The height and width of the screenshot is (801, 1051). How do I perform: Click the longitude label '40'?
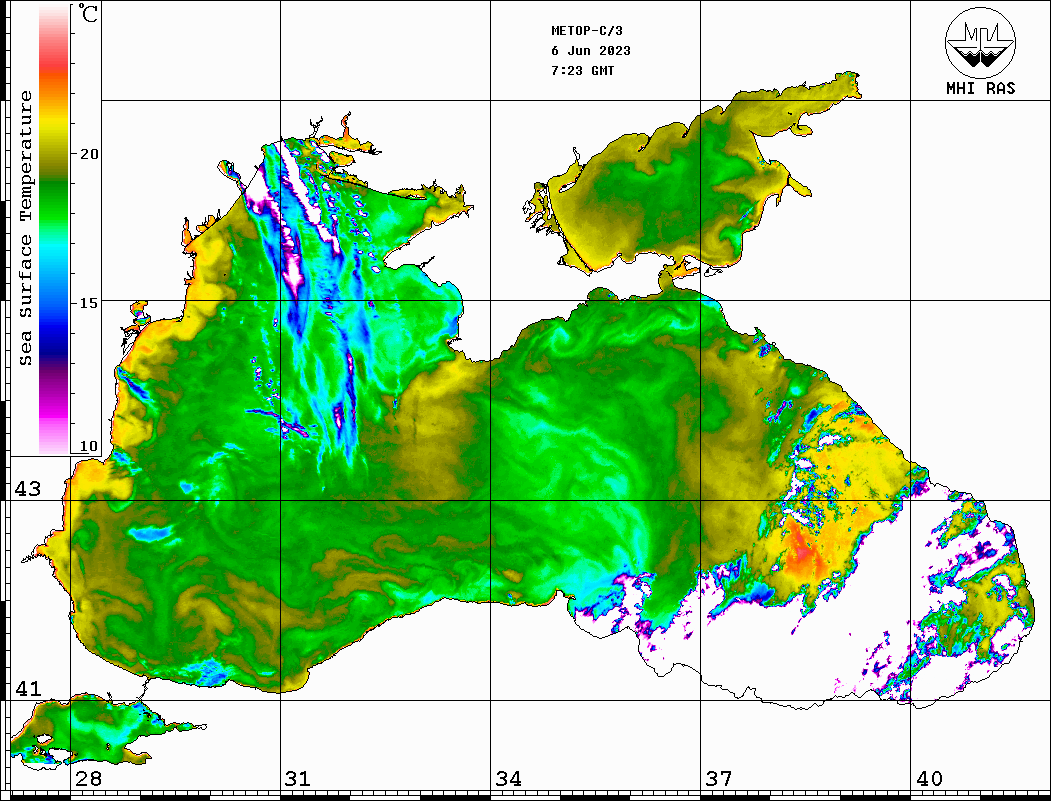coord(929,779)
